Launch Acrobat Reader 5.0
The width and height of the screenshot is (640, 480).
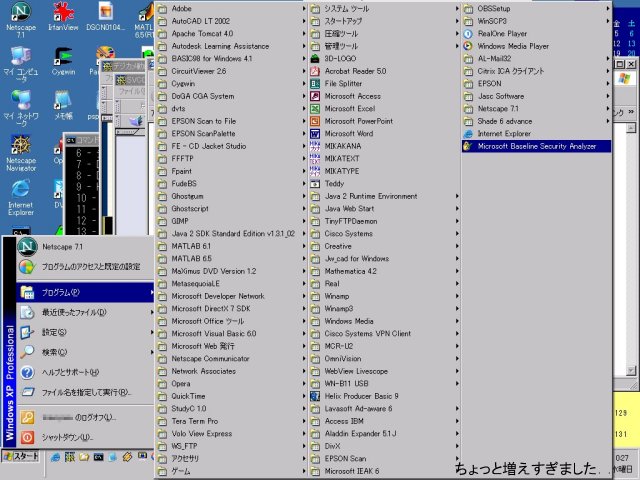383,71
